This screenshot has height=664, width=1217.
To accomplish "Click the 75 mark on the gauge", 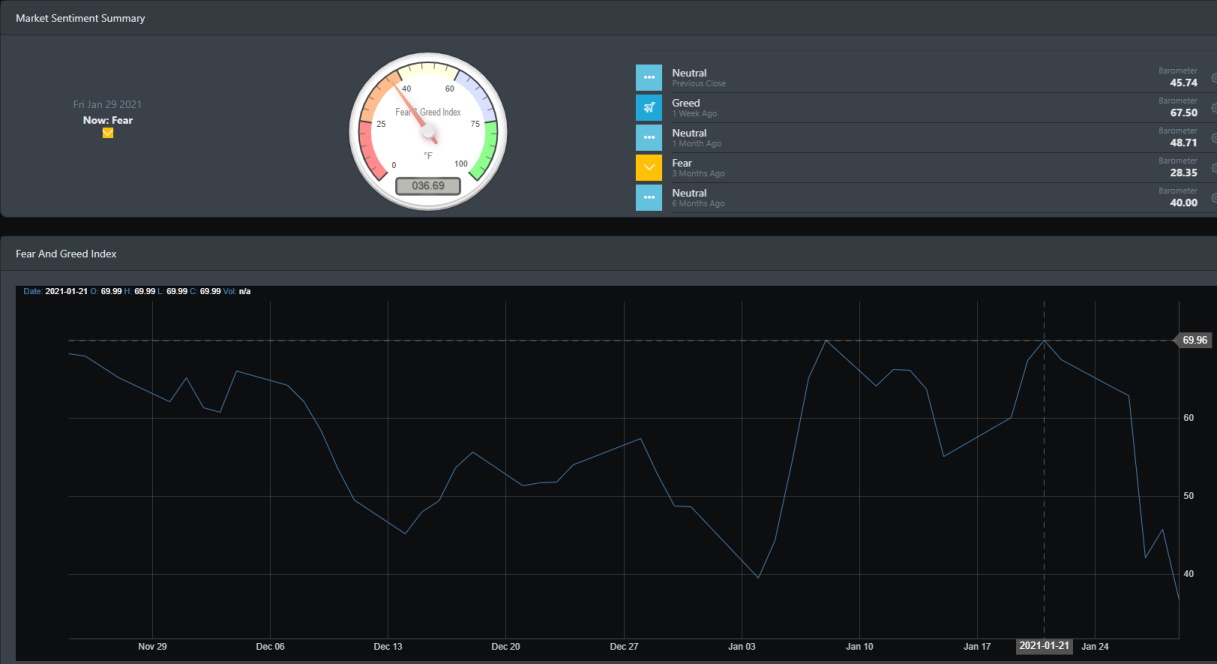I will point(475,124).
